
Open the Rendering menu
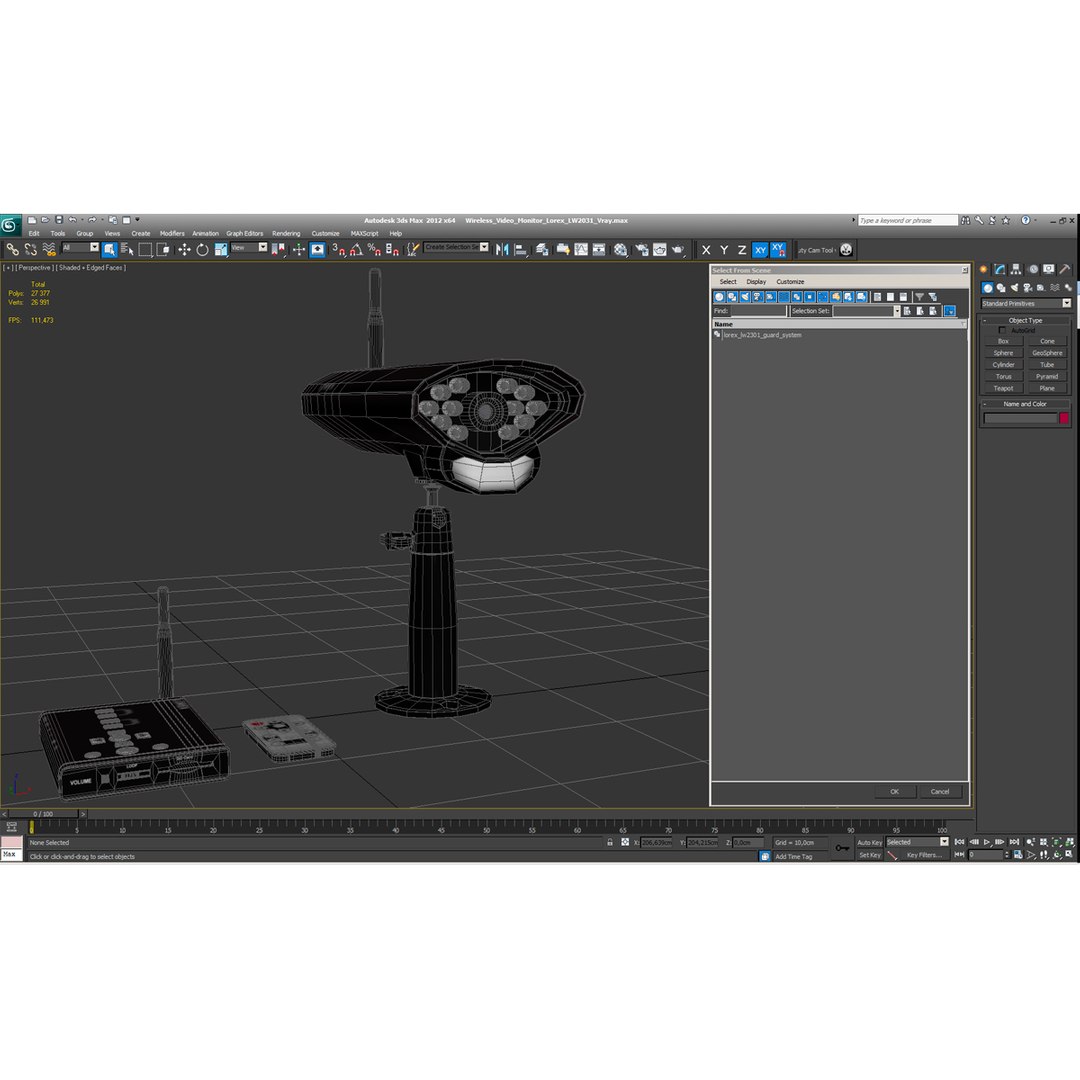click(x=286, y=233)
